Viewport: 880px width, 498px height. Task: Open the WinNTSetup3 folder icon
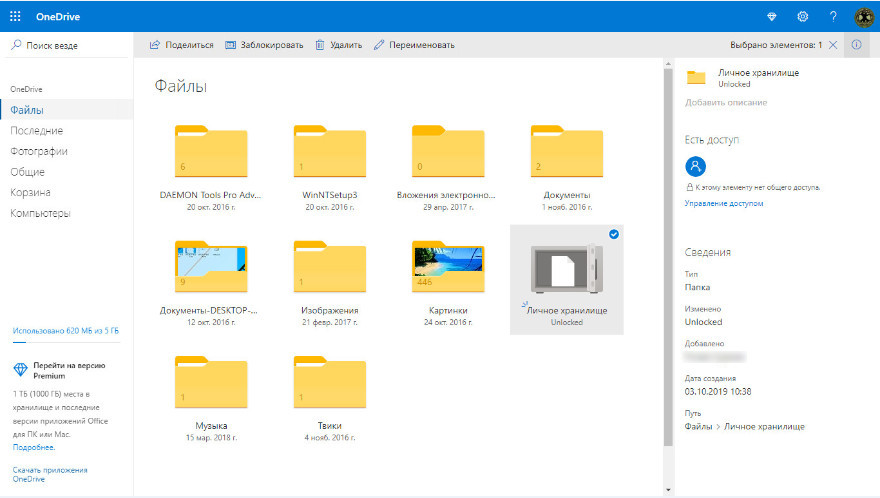point(330,151)
